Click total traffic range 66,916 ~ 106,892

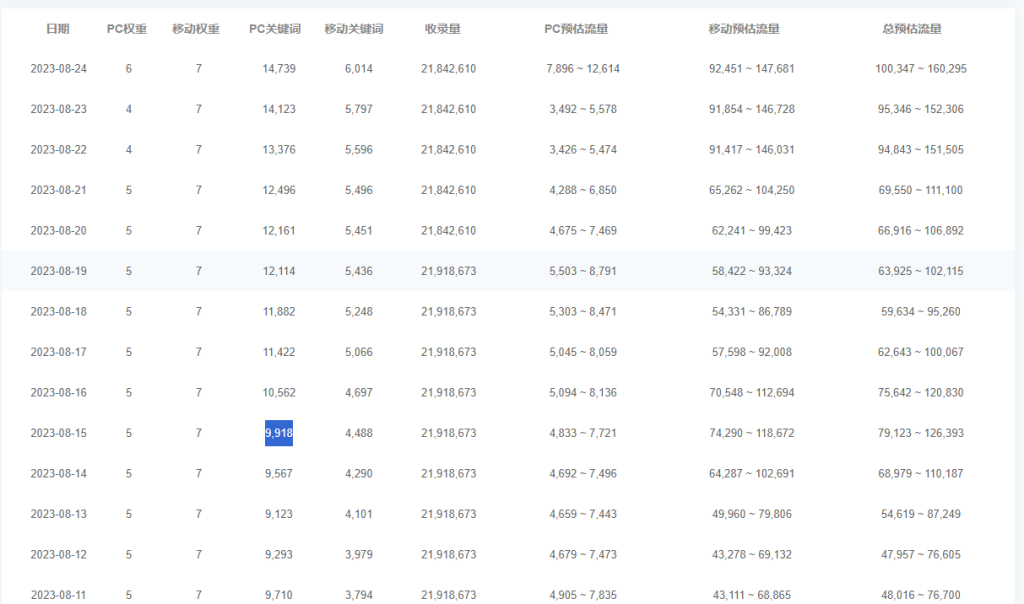(x=921, y=230)
